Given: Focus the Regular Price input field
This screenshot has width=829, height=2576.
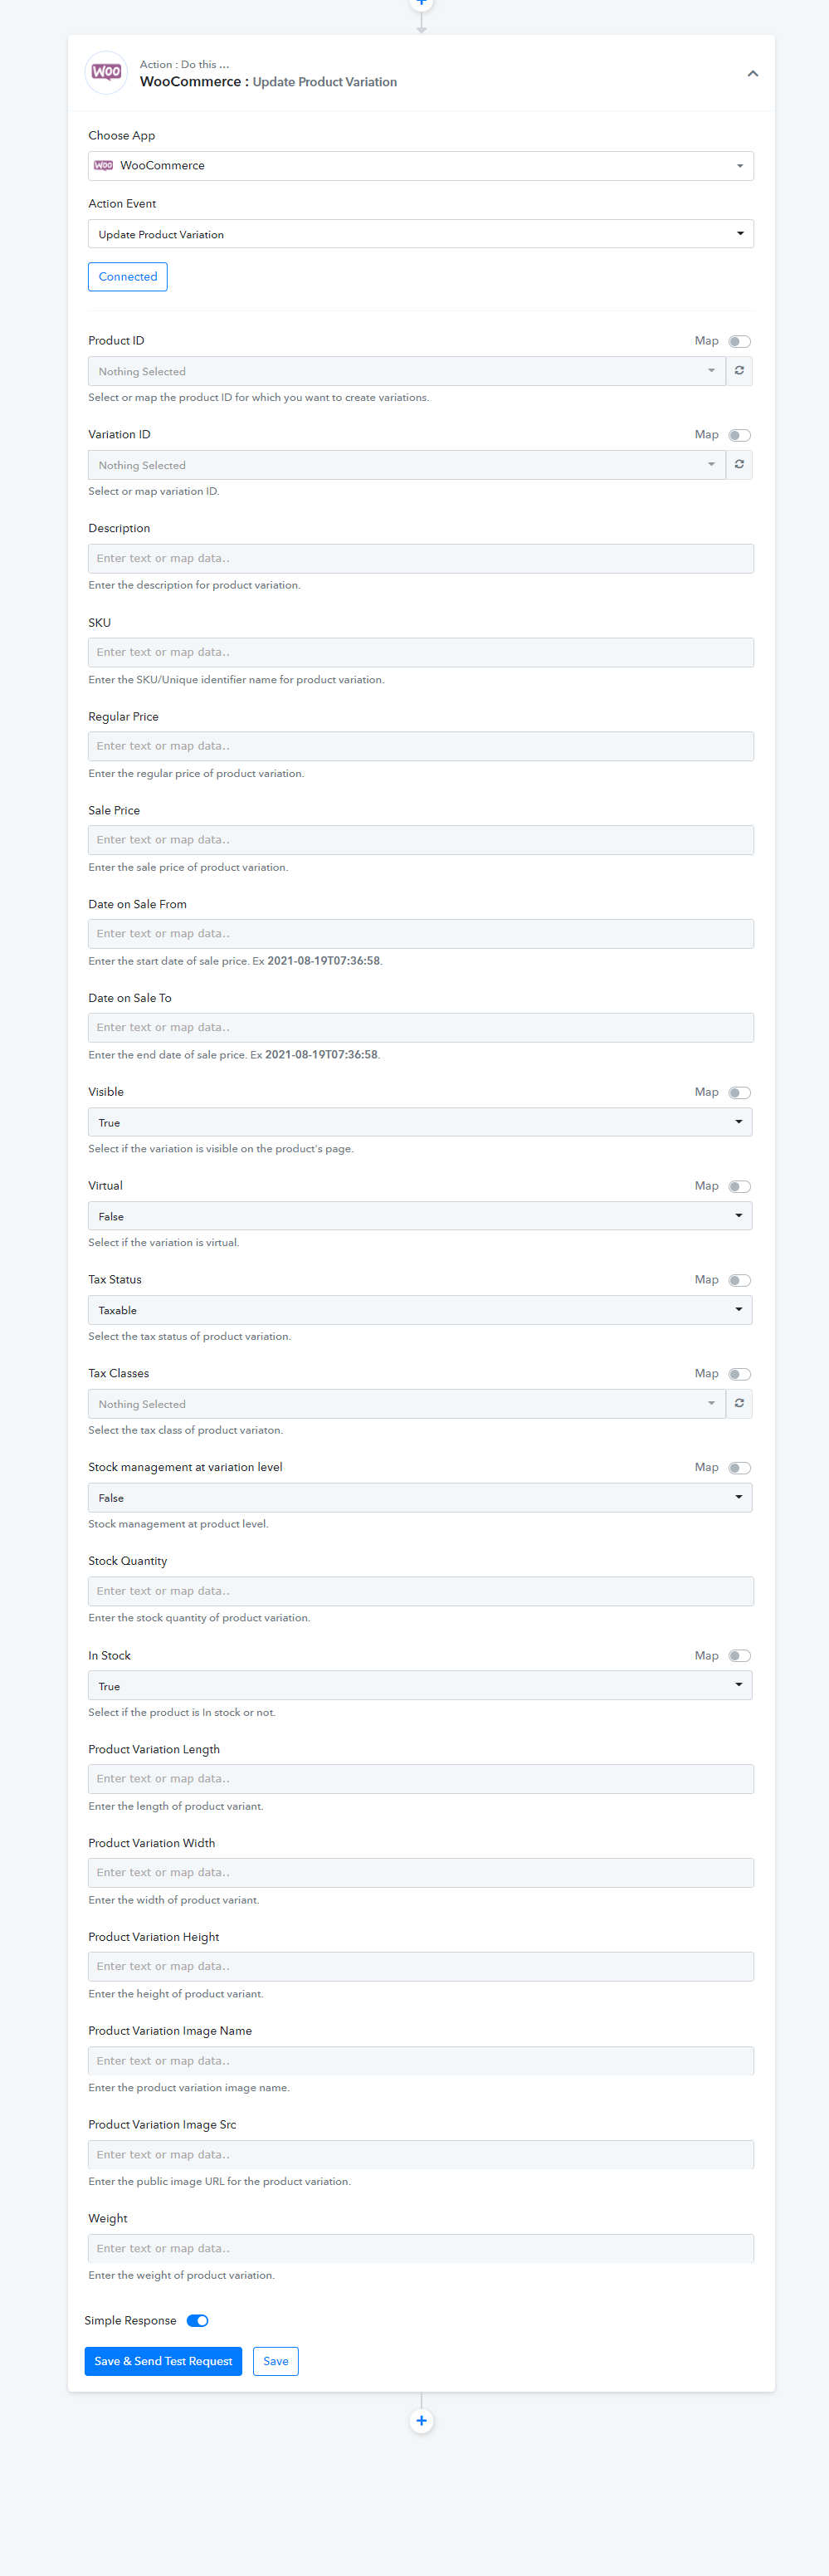Looking at the screenshot, I should [x=421, y=746].
